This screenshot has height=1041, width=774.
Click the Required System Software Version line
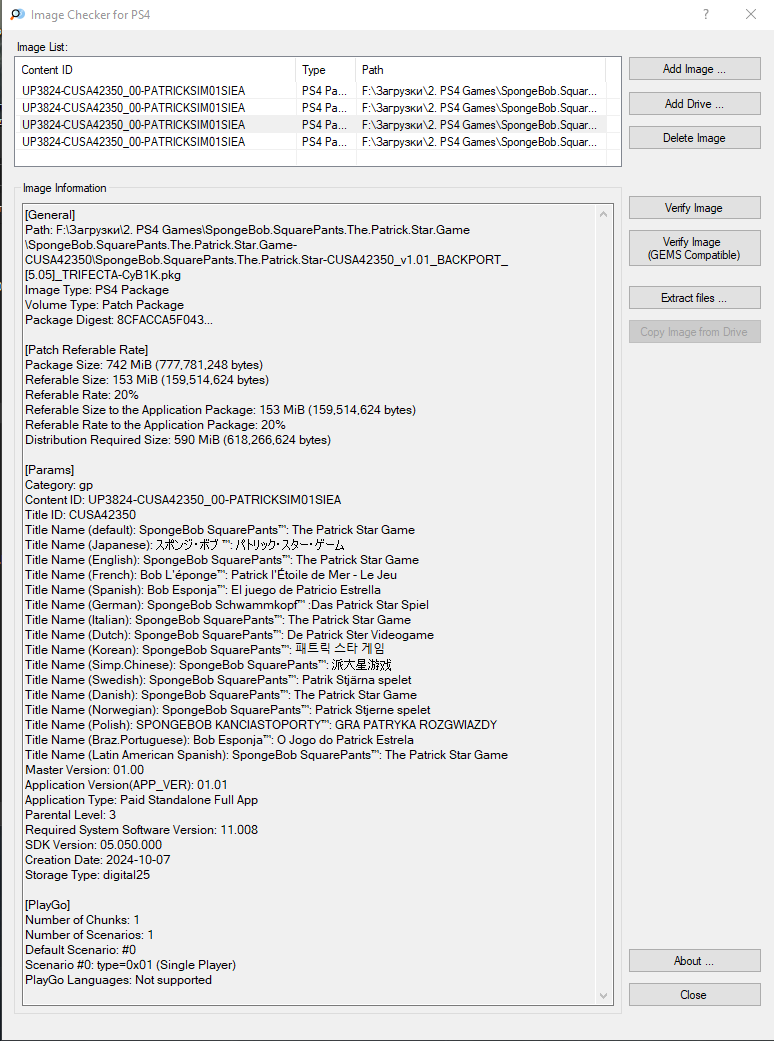pos(141,830)
